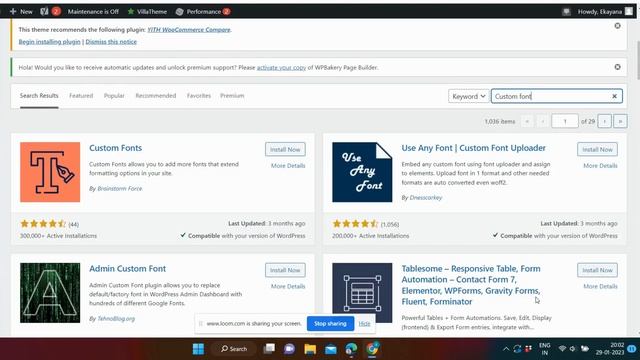Click Stop sharing in Loom bar

point(330,324)
